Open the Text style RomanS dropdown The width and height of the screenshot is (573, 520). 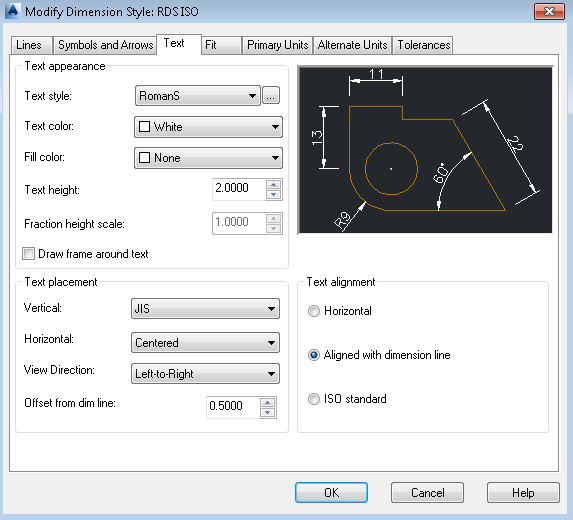tap(198, 96)
